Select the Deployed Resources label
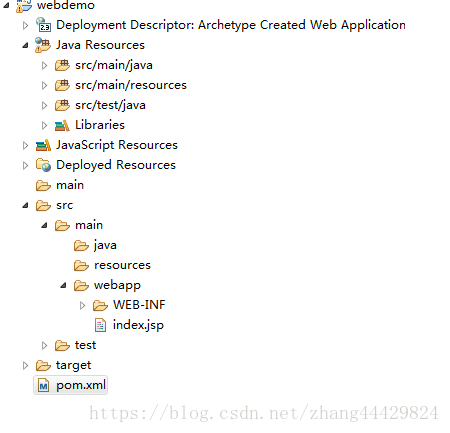 [x=116, y=165]
